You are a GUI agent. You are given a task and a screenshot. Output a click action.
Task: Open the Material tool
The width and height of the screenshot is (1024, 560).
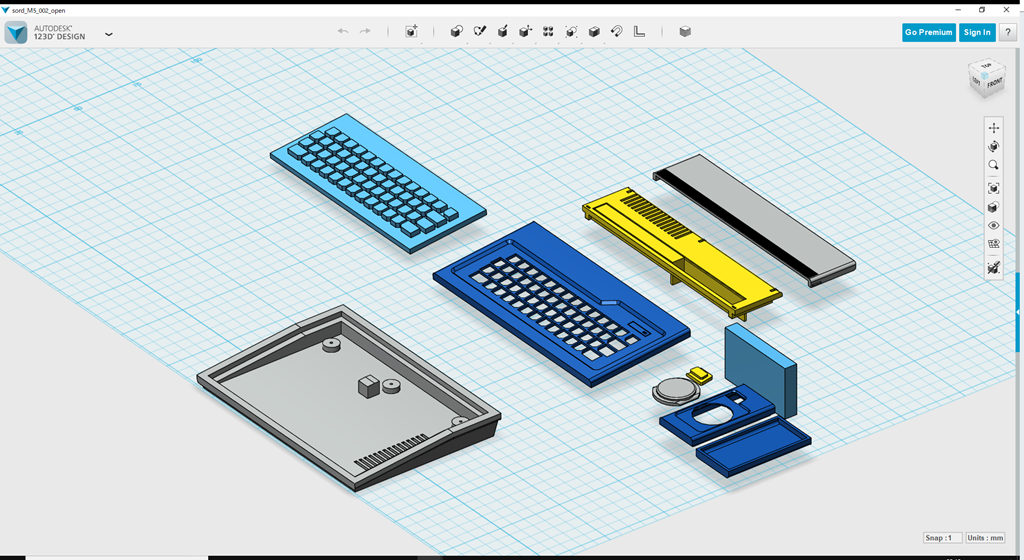click(x=685, y=32)
